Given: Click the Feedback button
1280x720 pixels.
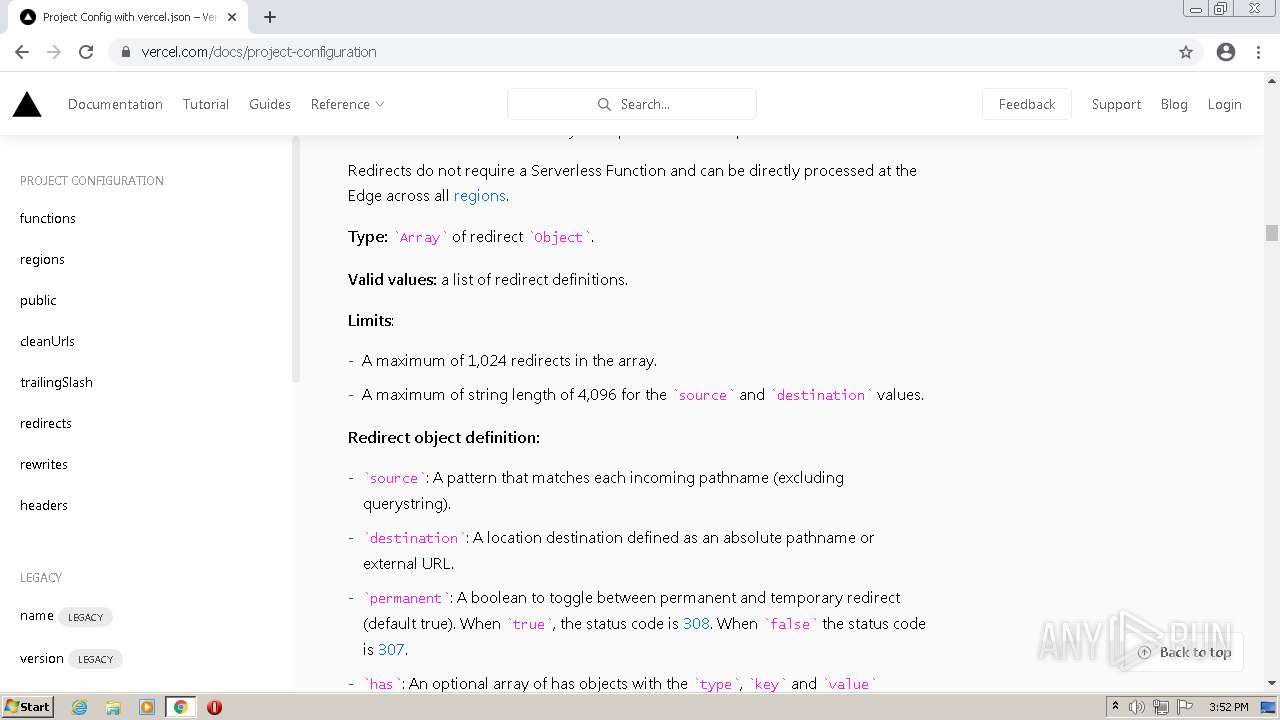Looking at the screenshot, I should click(1027, 104).
